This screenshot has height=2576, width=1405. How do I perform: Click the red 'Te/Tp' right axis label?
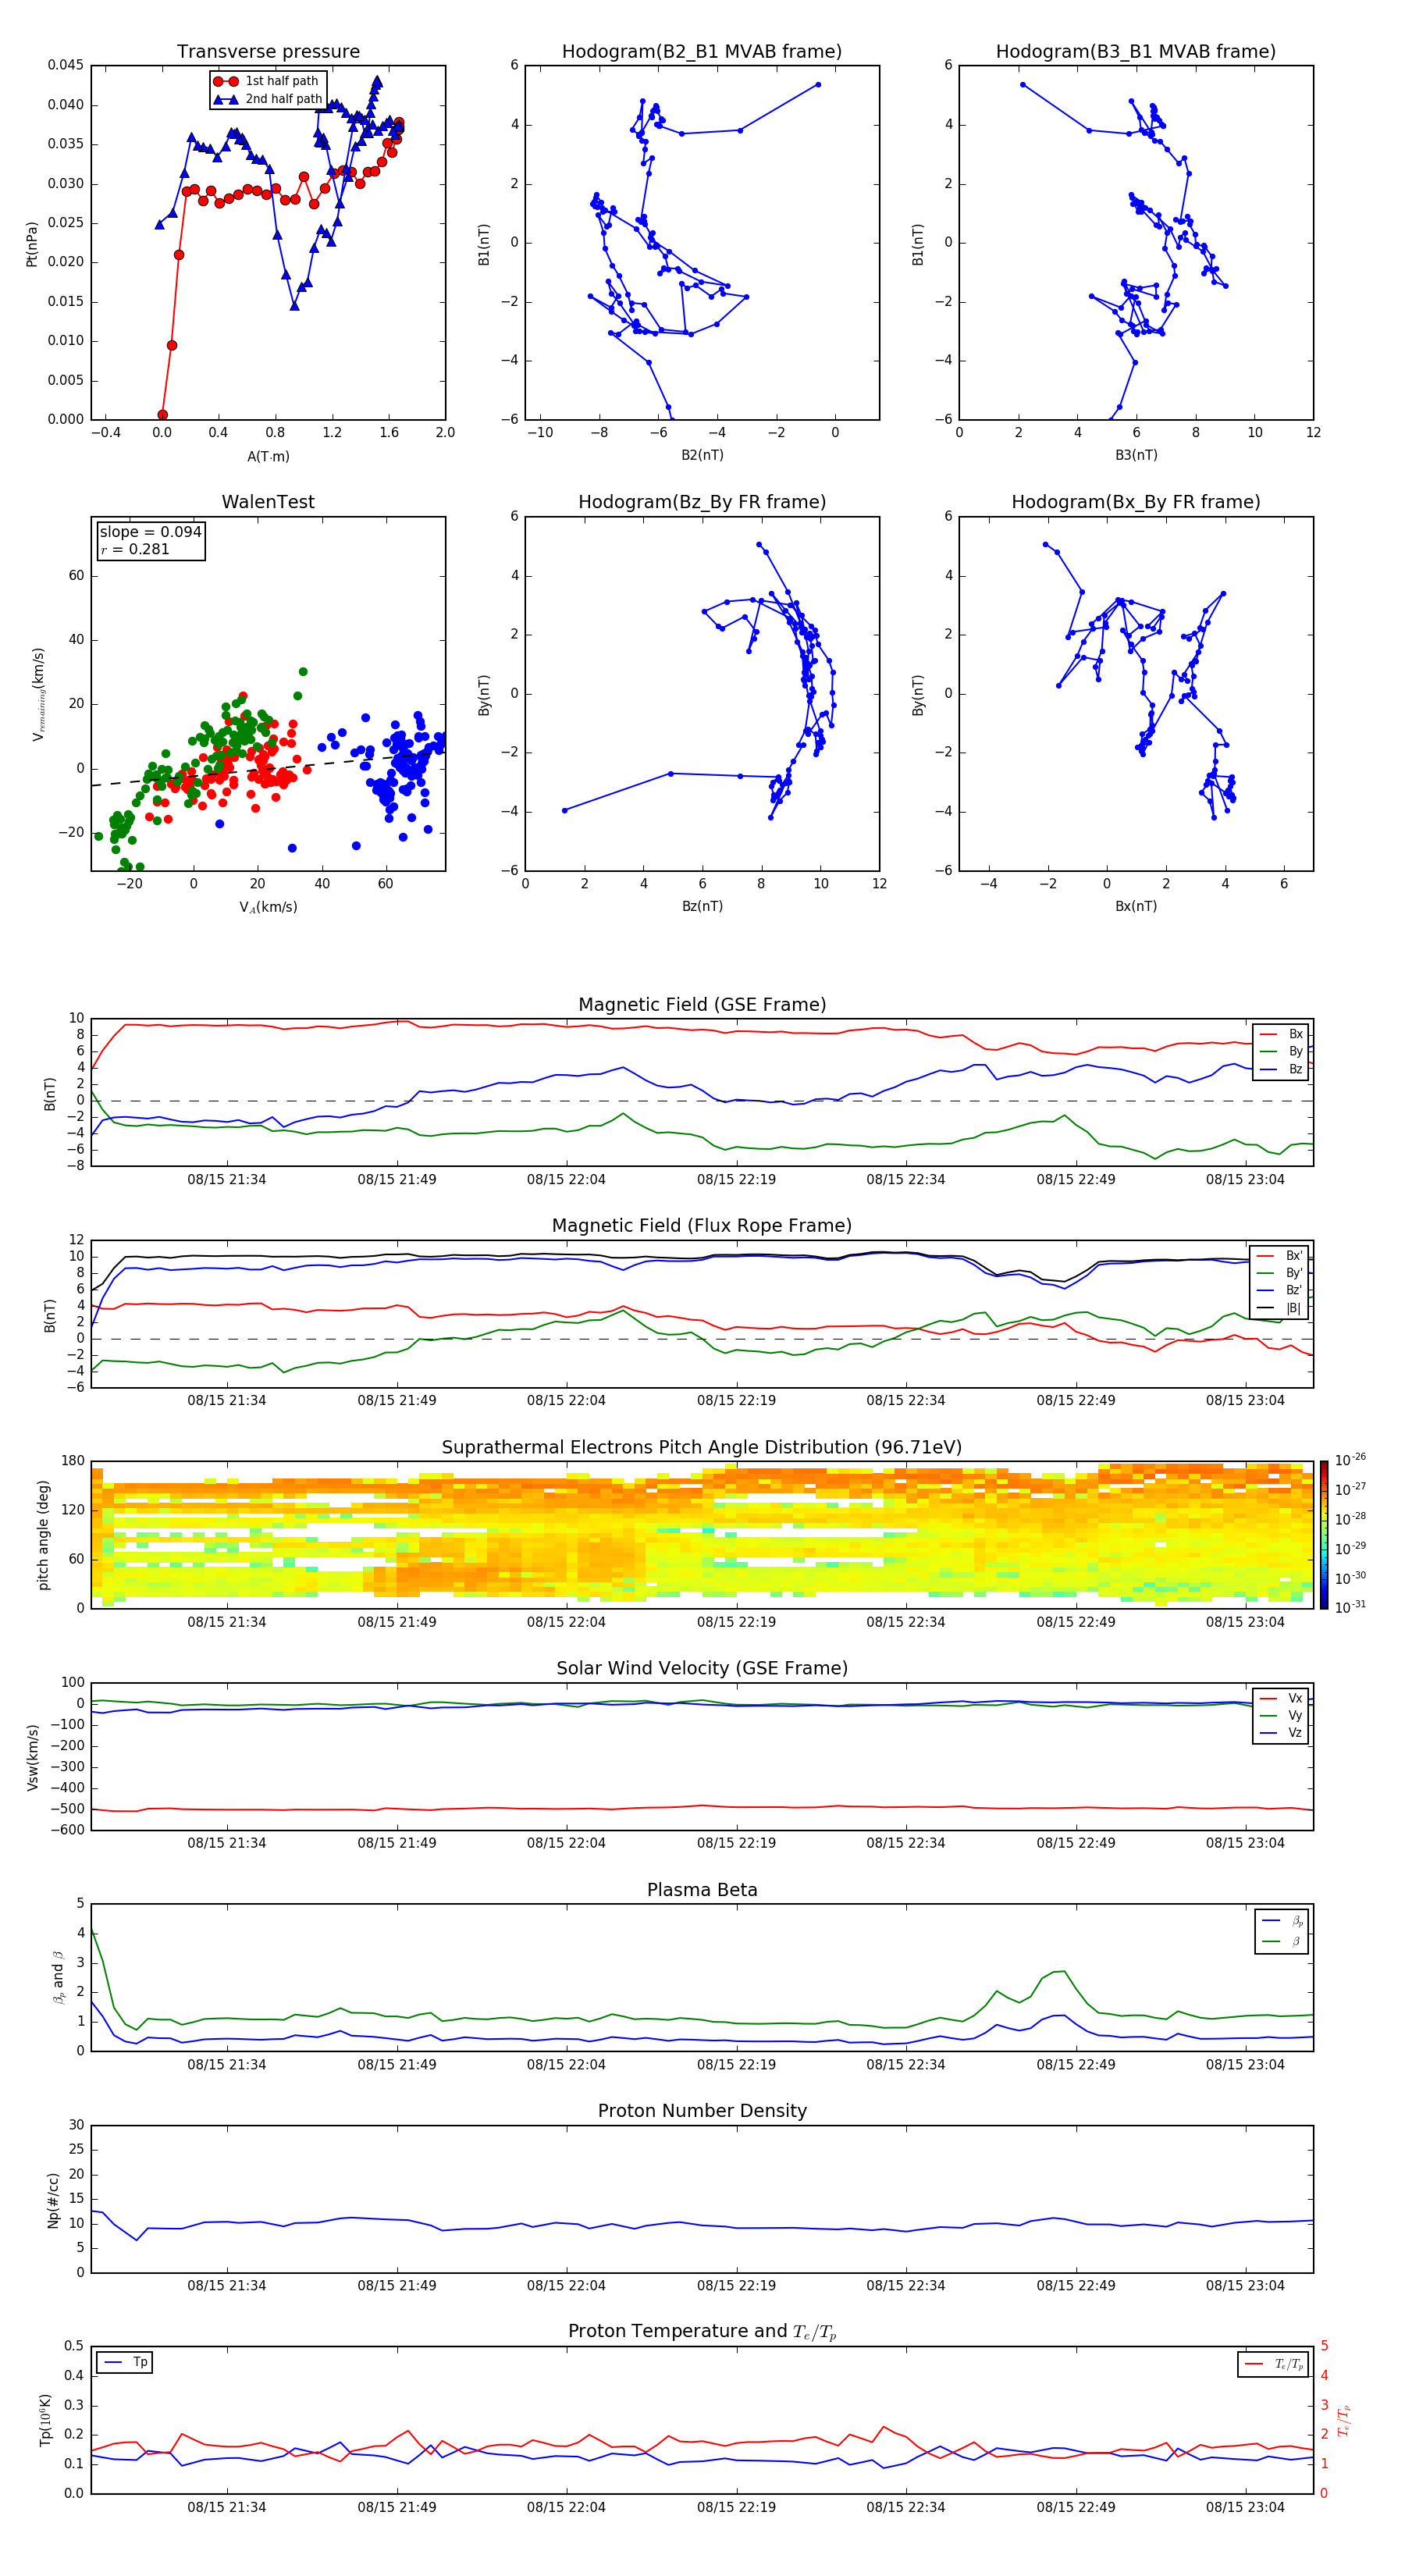point(1343,2420)
